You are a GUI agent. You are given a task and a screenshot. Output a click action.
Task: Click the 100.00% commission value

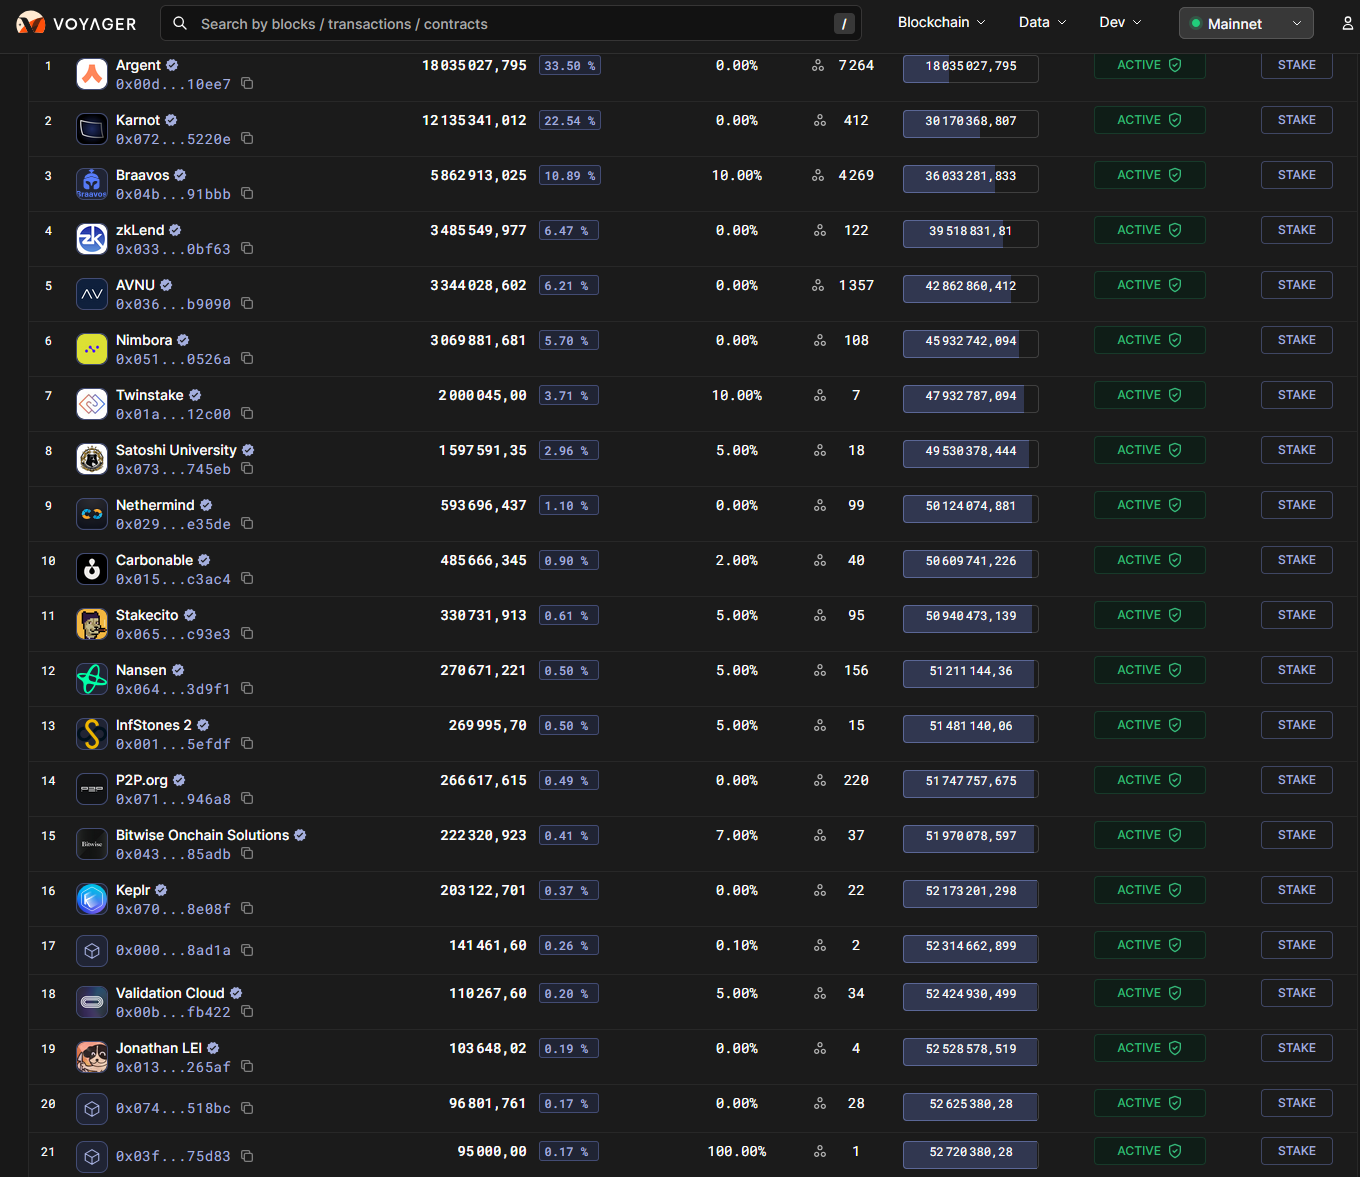tap(737, 1151)
